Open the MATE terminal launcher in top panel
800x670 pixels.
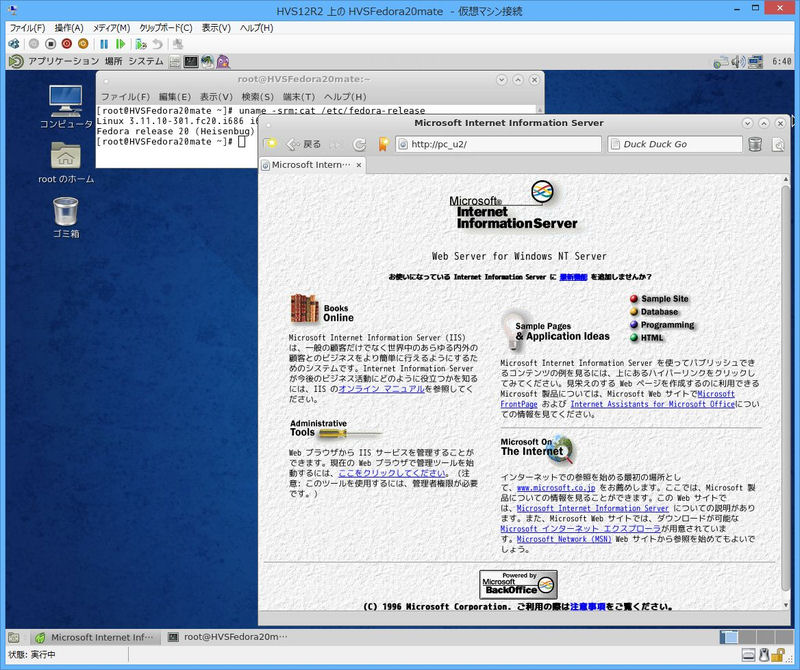click(x=191, y=62)
